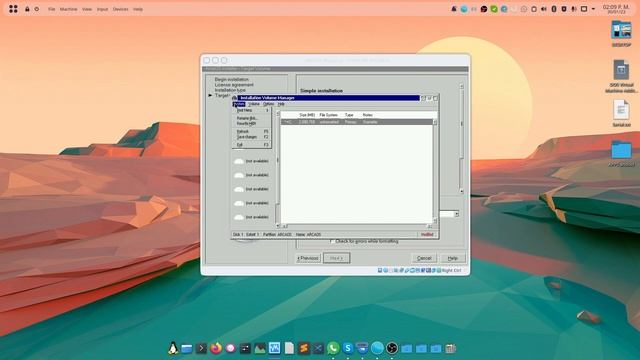
Task: Click the Size (MB) column header
Action: pos(307,115)
